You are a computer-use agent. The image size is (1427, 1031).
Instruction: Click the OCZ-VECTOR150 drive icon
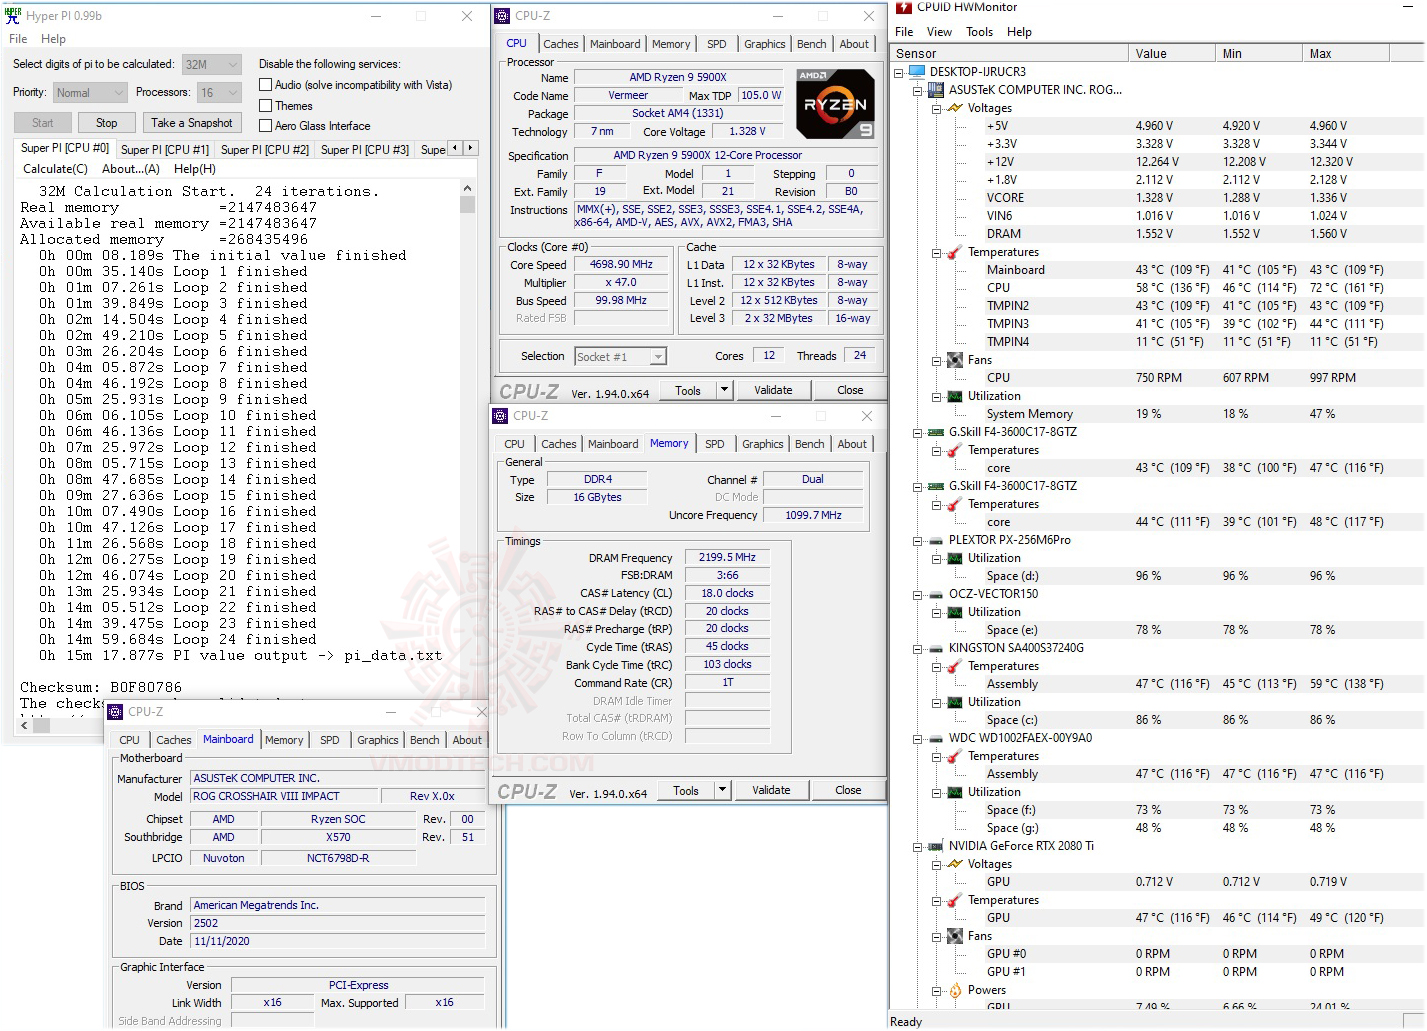coord(936,594)
